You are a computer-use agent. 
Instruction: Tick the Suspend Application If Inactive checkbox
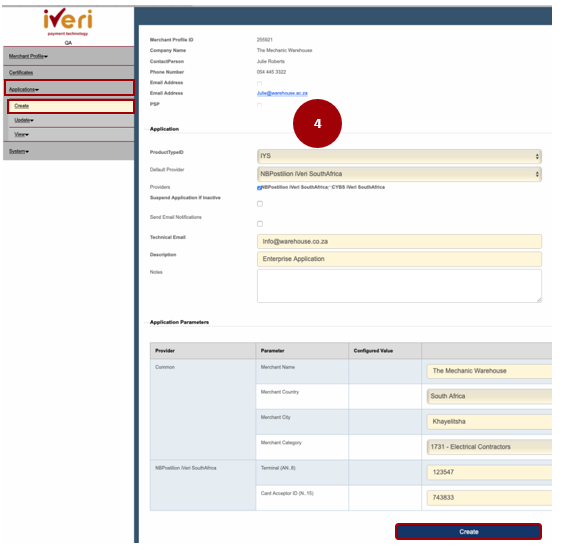[260, 204]
